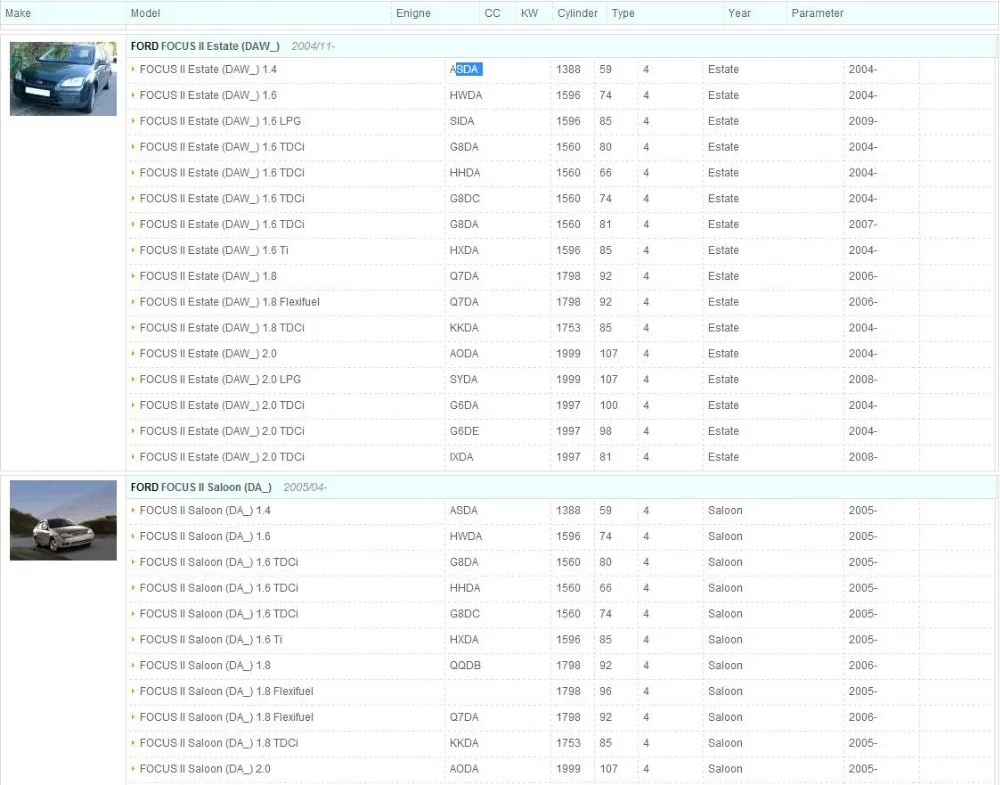
Task: Select highlighted engine code ASDA in Estate 1.4 row
Action: [x=466, y=70]
